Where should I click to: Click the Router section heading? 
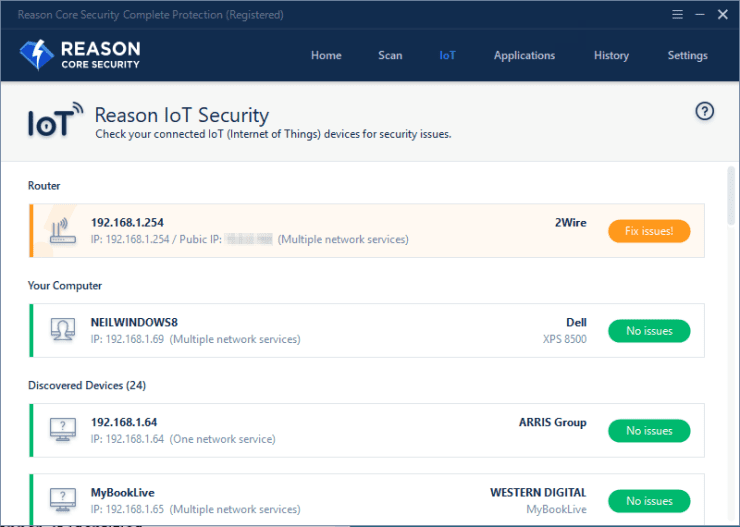click(44, 185)
